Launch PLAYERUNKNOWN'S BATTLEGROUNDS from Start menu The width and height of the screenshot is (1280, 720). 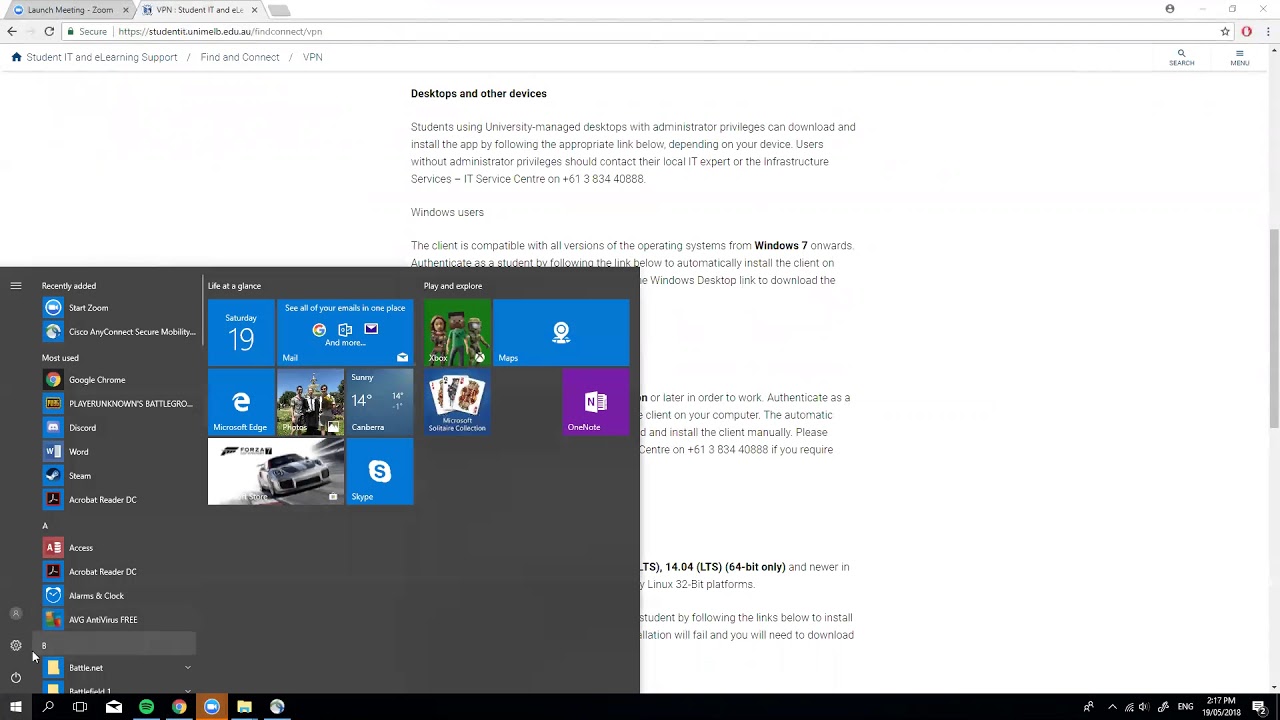pyautogui.click(x=118, y=404)
